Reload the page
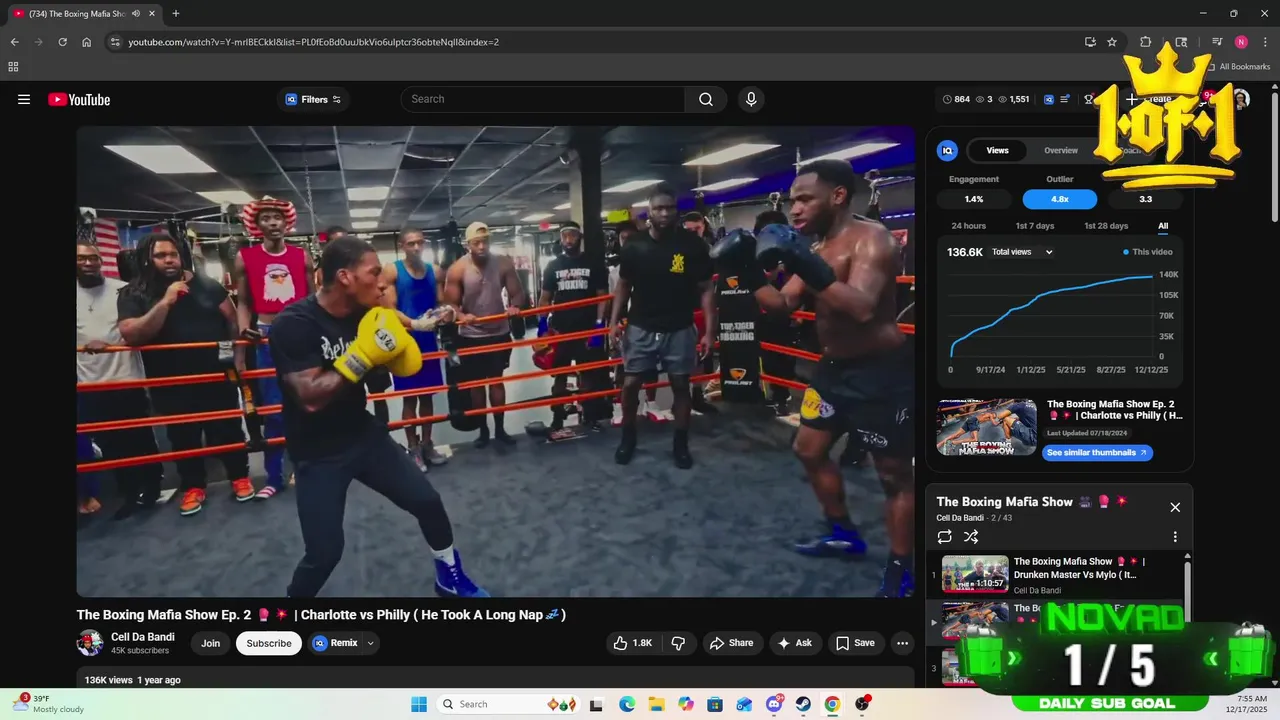1280x720 pixels. (62, 42)
